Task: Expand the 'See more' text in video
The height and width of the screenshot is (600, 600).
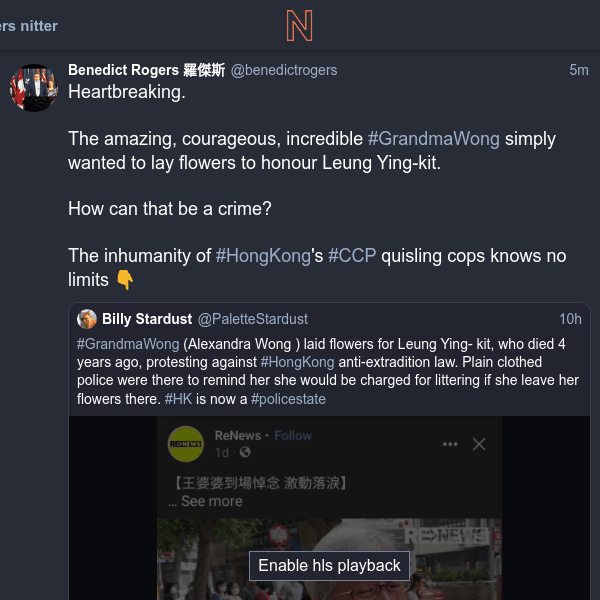Action: click(x=212, y=501)
